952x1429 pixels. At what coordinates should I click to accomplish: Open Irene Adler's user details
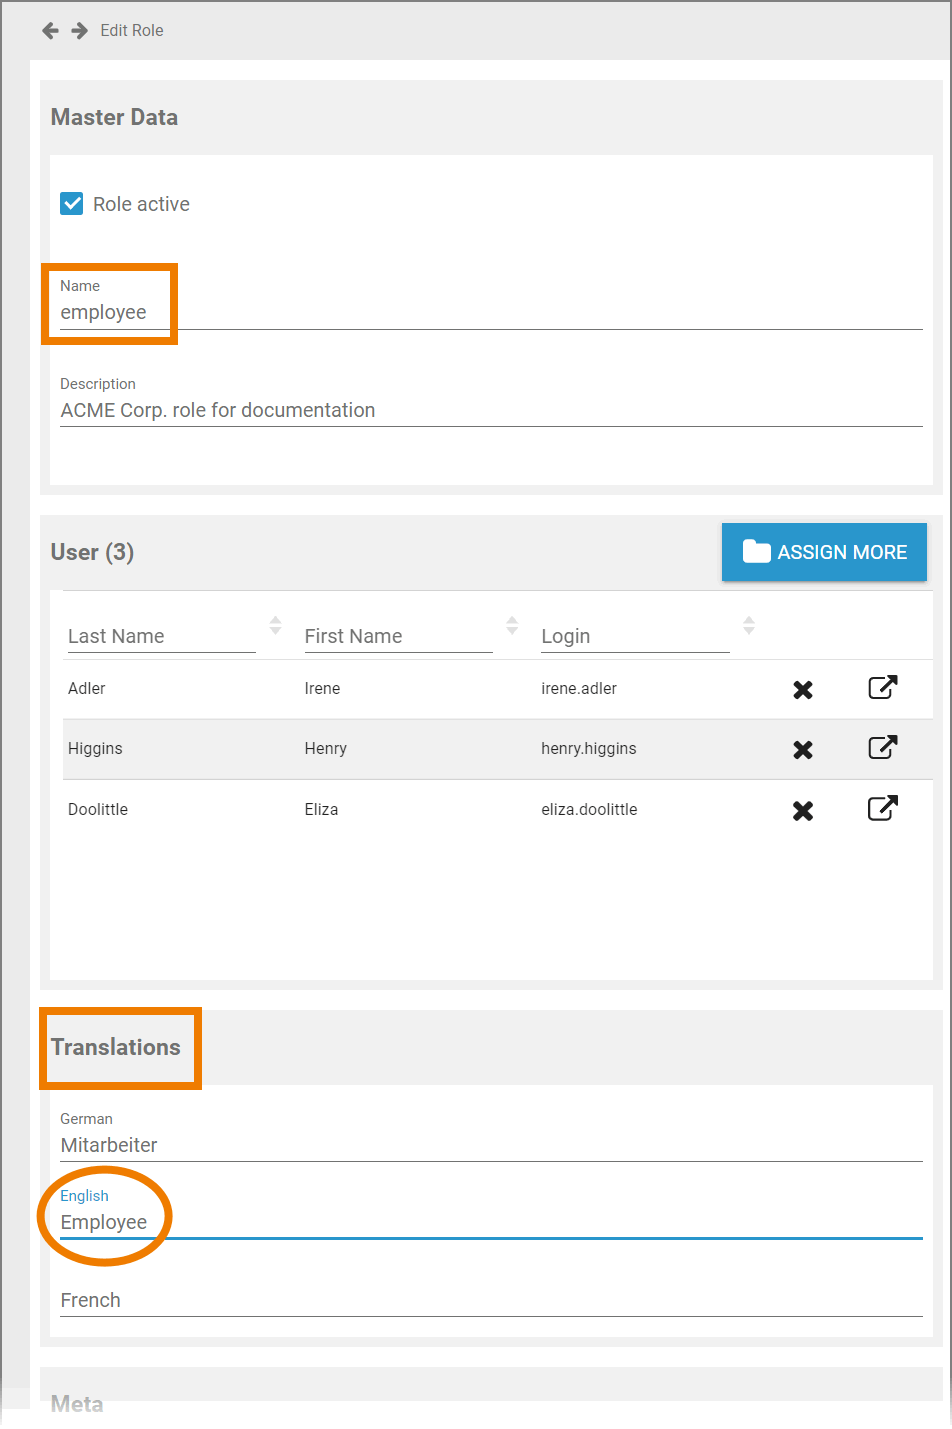click(882, 688)
